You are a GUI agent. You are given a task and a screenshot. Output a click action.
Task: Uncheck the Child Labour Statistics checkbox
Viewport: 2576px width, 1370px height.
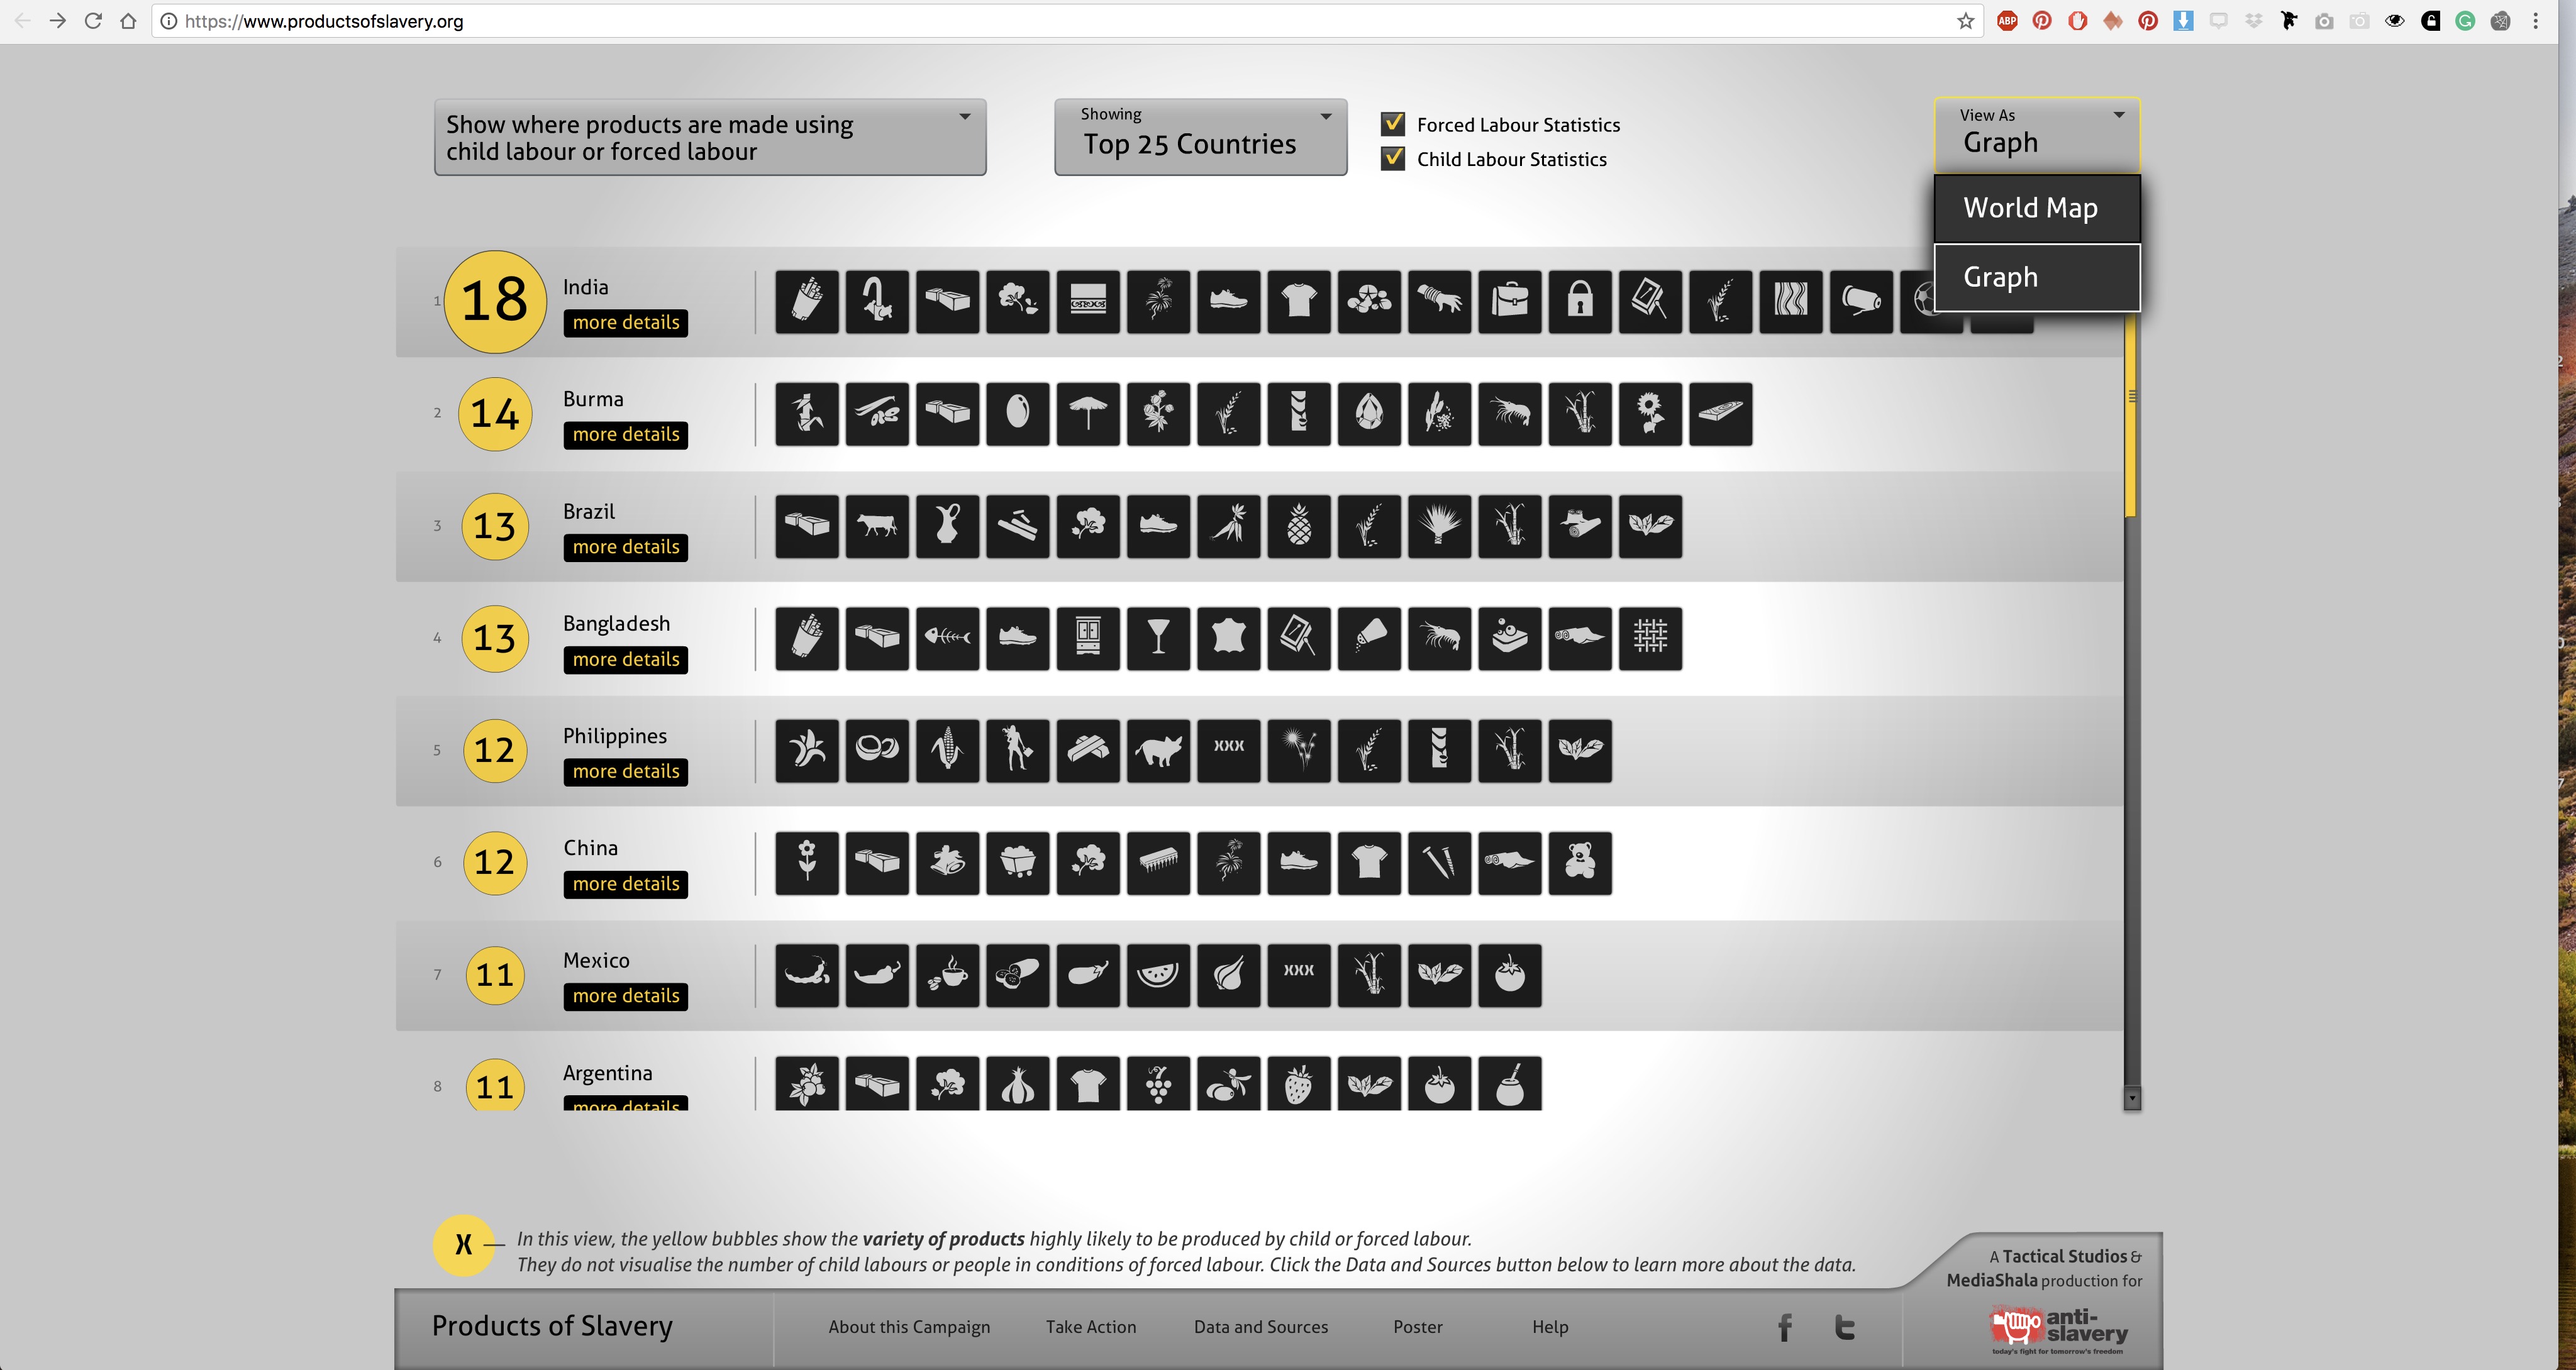pyautogui.click(x=1393, y=158)
